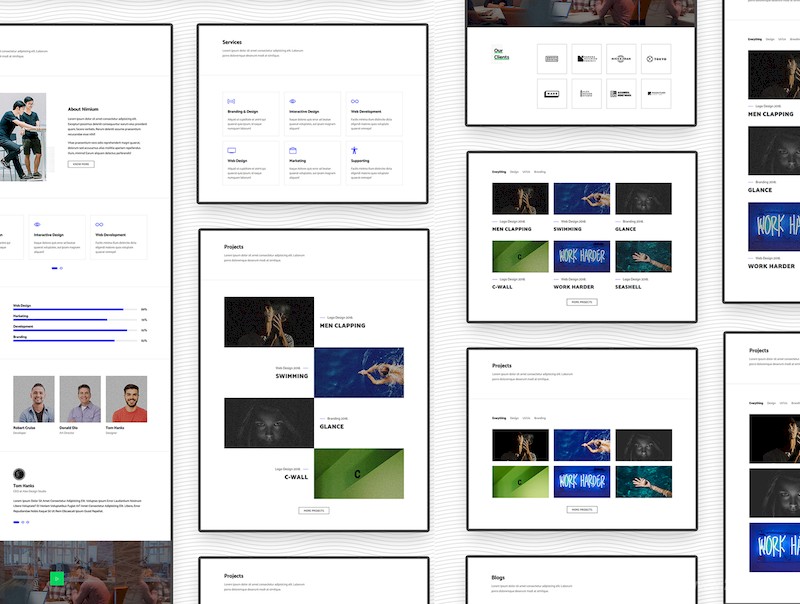The height and width of the screenshot is (604, 800).
Task: Click the briefcase icon above Marketing service card
Action: click(293, 150)
